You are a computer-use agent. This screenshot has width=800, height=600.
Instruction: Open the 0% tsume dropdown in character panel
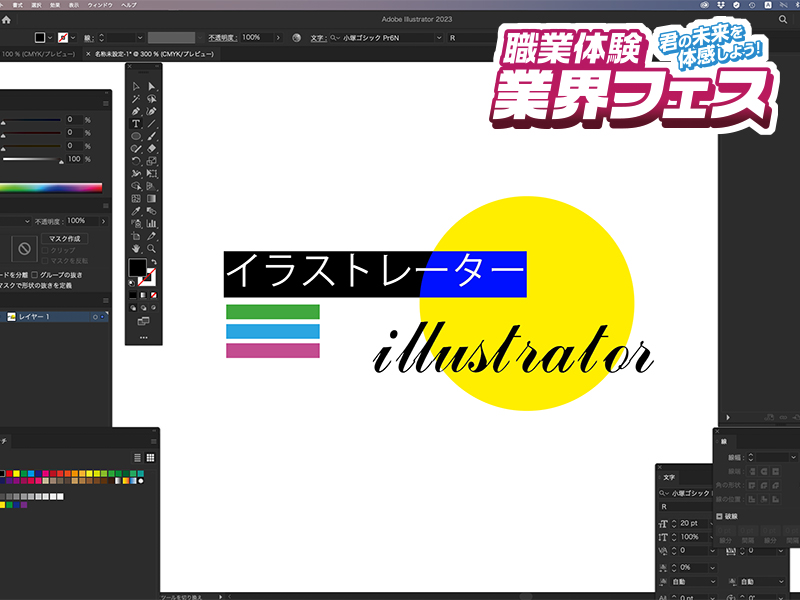[712, 567]
